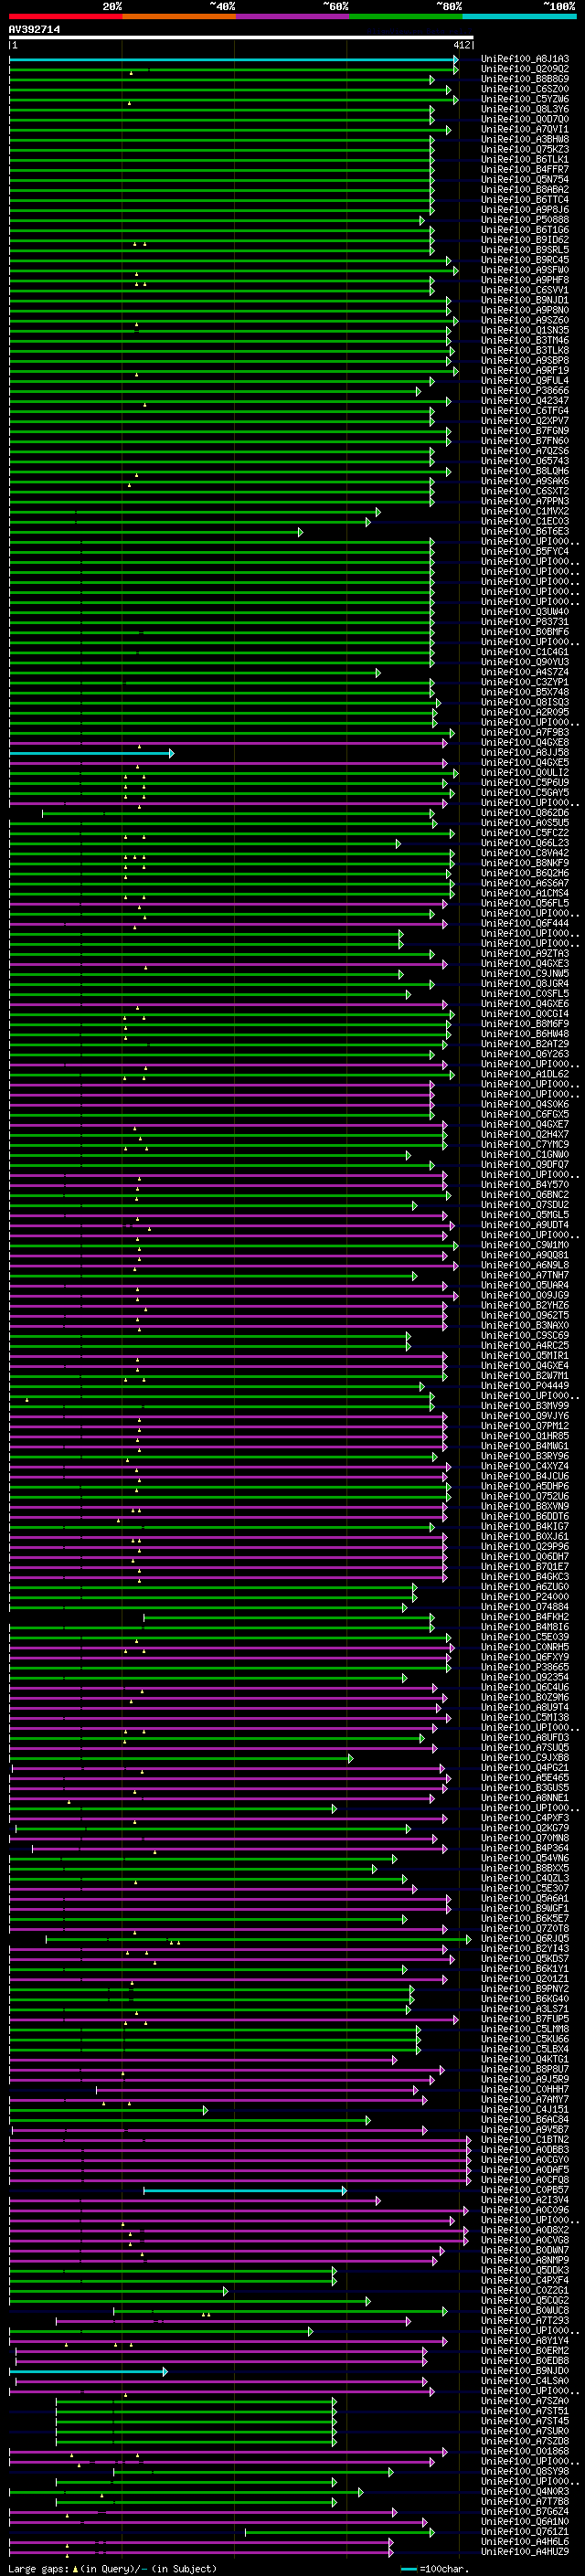585x2576 pixels.
Task: Select hit label UniRef100_C1GNW0
Action: coord(525,1155)
